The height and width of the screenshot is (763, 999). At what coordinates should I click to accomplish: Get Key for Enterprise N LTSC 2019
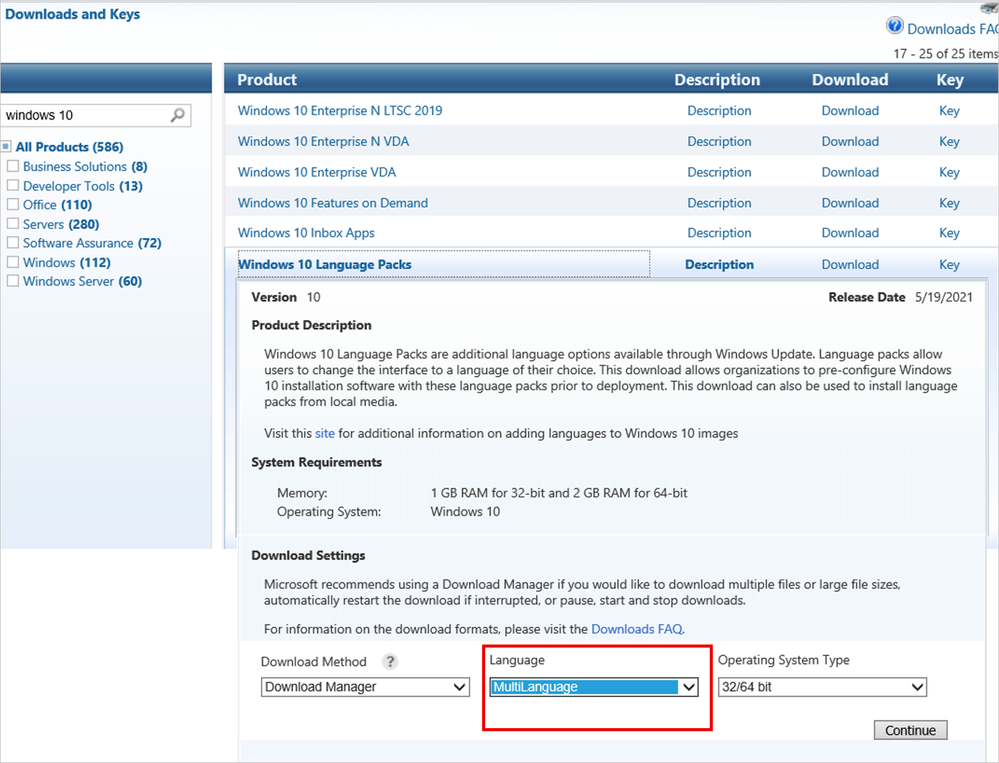pos(949,111)
